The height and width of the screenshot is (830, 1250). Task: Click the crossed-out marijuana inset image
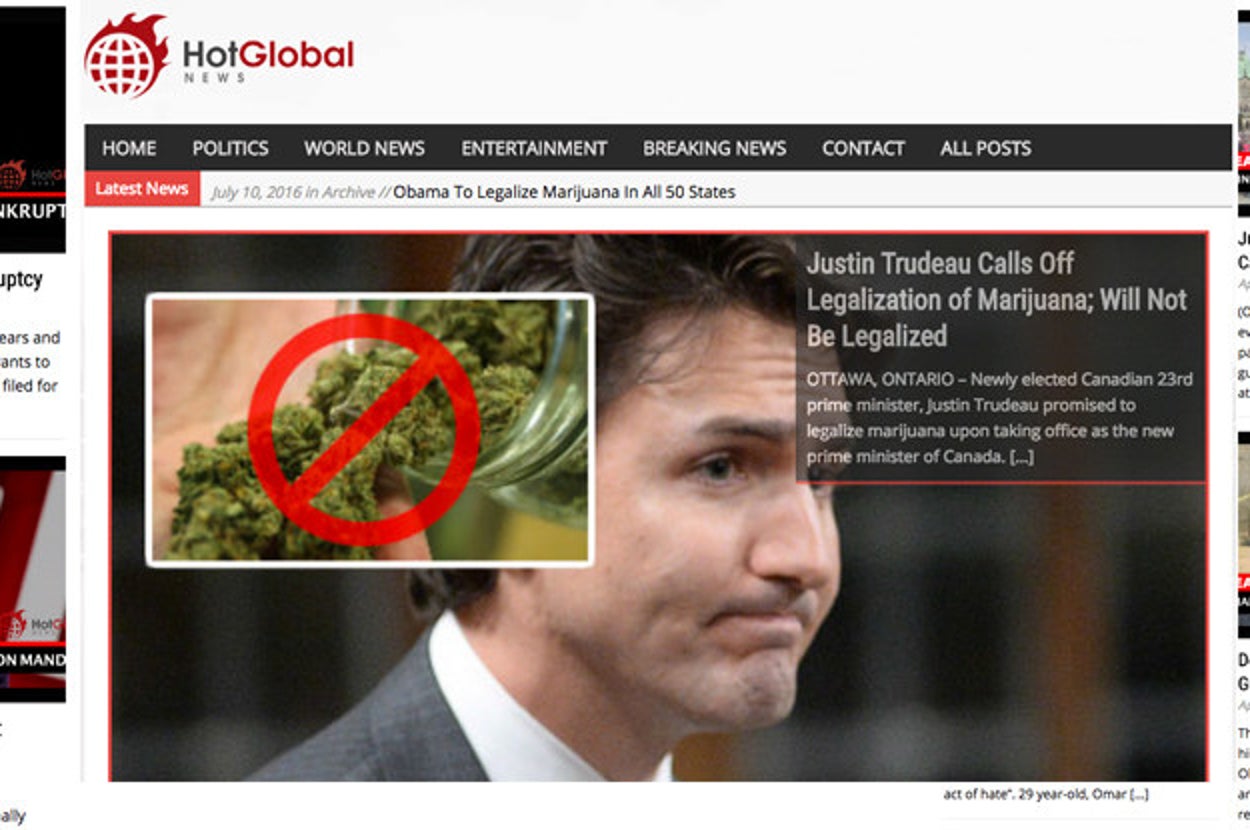click(370, 430)
